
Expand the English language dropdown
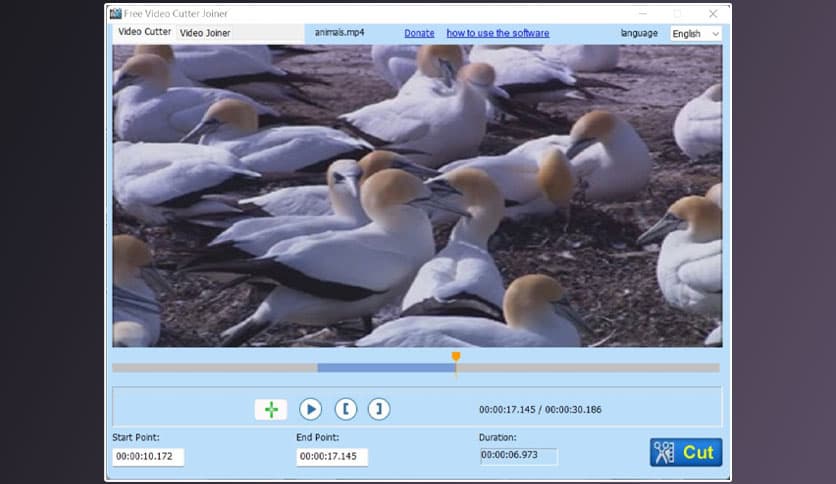pyautogui.click(x=695, y=33)
